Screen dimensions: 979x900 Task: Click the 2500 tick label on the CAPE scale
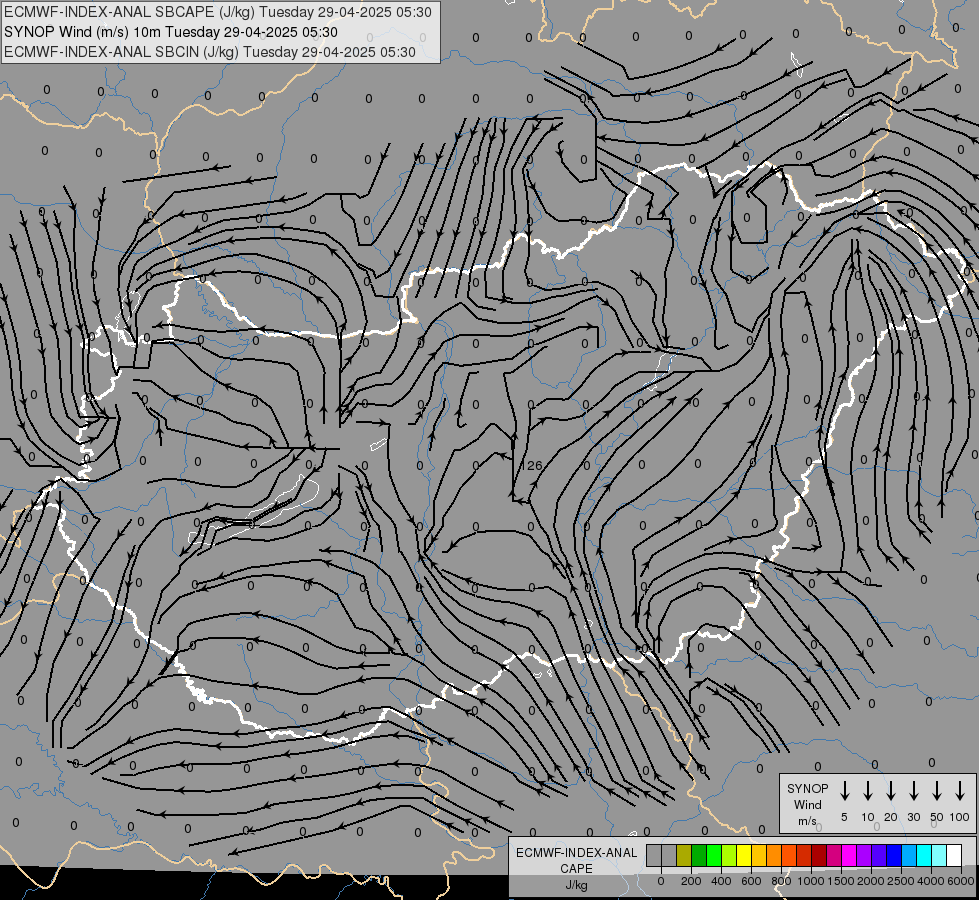pos(901,881)
